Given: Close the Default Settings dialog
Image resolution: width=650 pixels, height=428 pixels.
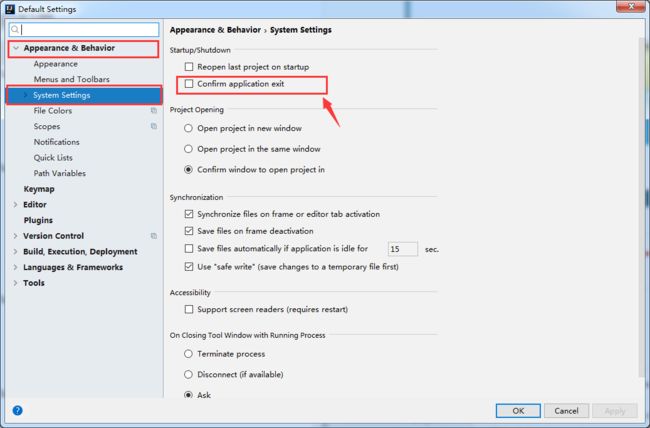Looking at the screenshot, I should coord(631,6).
